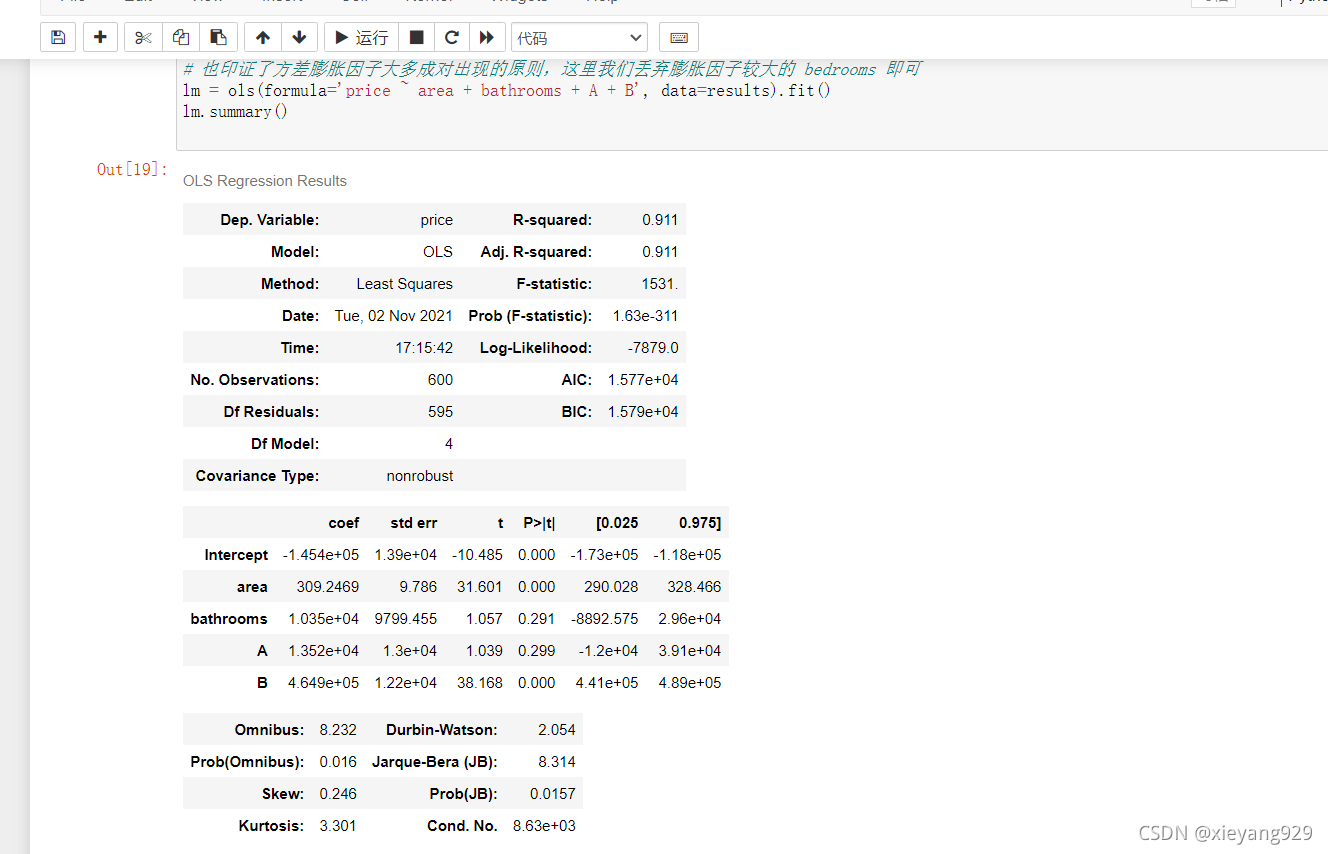Click the P>|t| column header
Image resolution: width=1328 pixels, height=854 pixels.
coord(539,523)
